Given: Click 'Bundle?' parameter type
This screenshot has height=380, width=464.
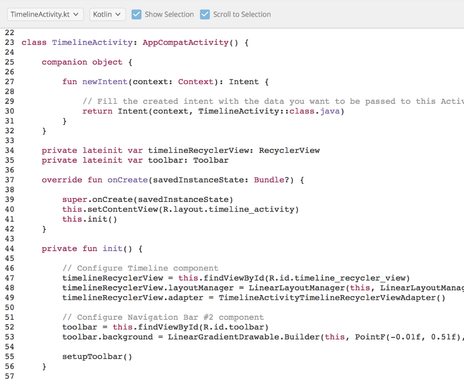Looking at the screenshot, I should tap(271, 180).
